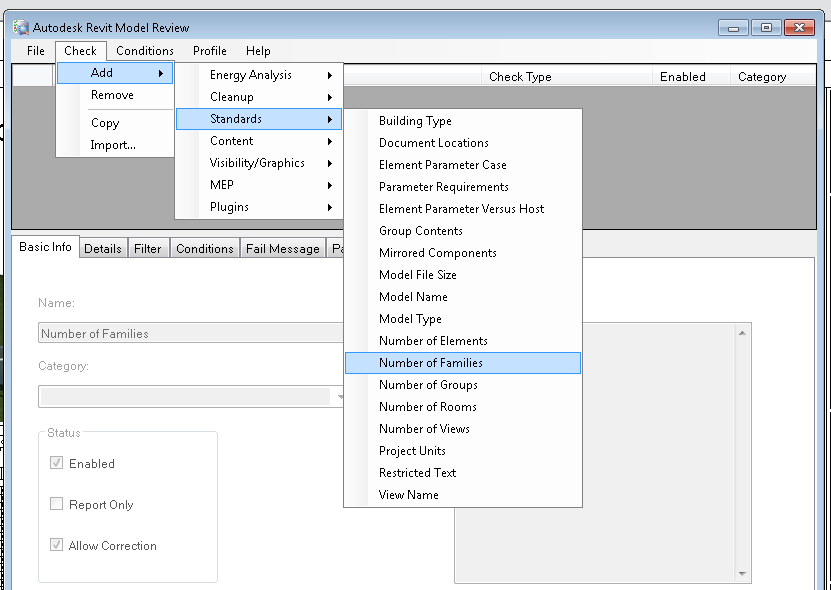831x590 pixels.
Task: Select Import... from the Check menu
Action: pyautogui.click(x=115, y=145)
